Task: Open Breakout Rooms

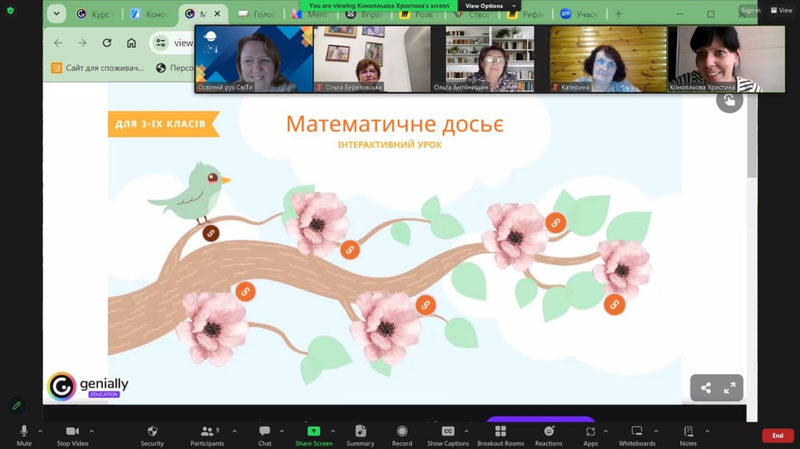Action: pyautogui.click(x=501, y=435)
